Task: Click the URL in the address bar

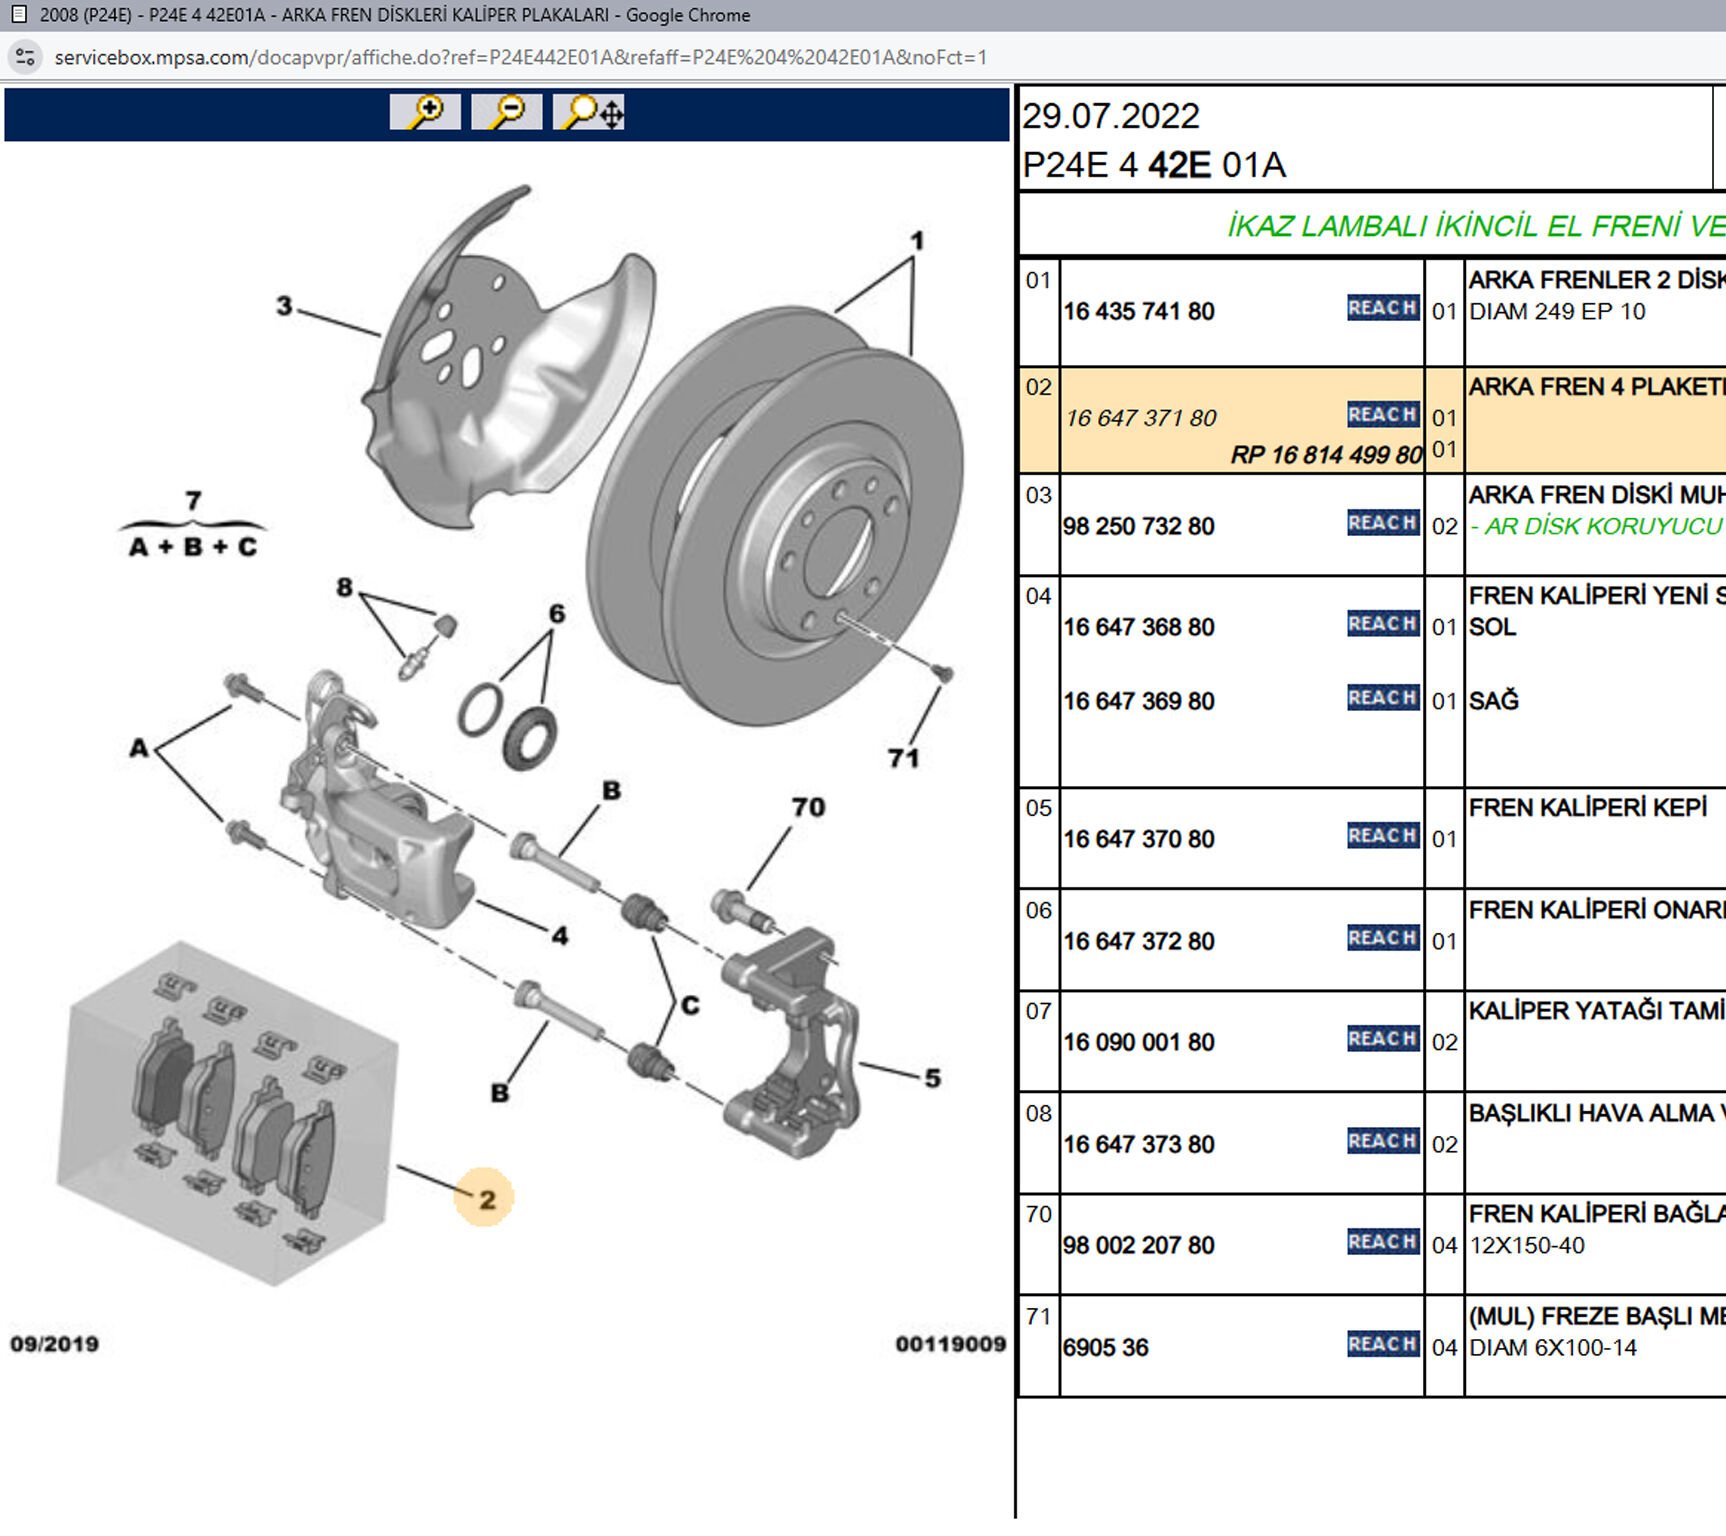Action: point(520,57)
